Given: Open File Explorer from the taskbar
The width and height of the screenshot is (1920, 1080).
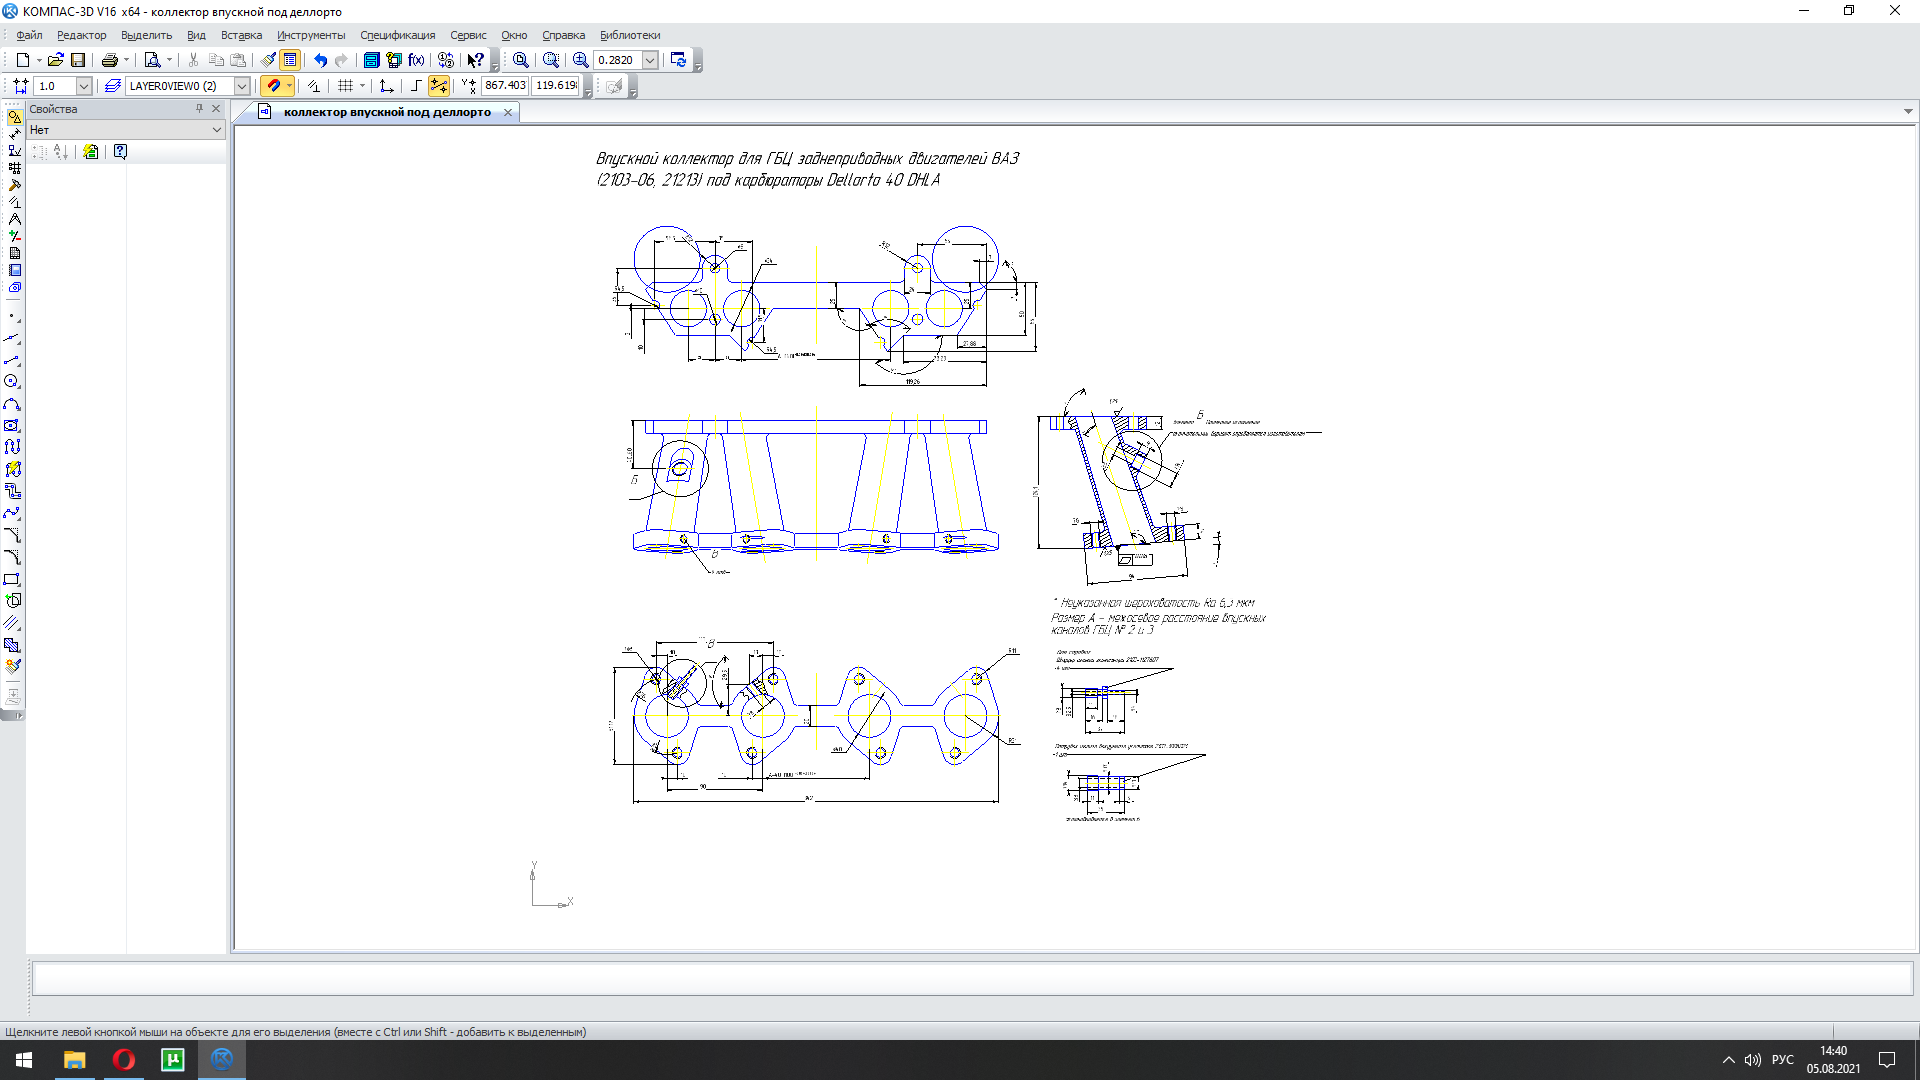Looking at the screenshot, I should click(x=75, y=1060).
